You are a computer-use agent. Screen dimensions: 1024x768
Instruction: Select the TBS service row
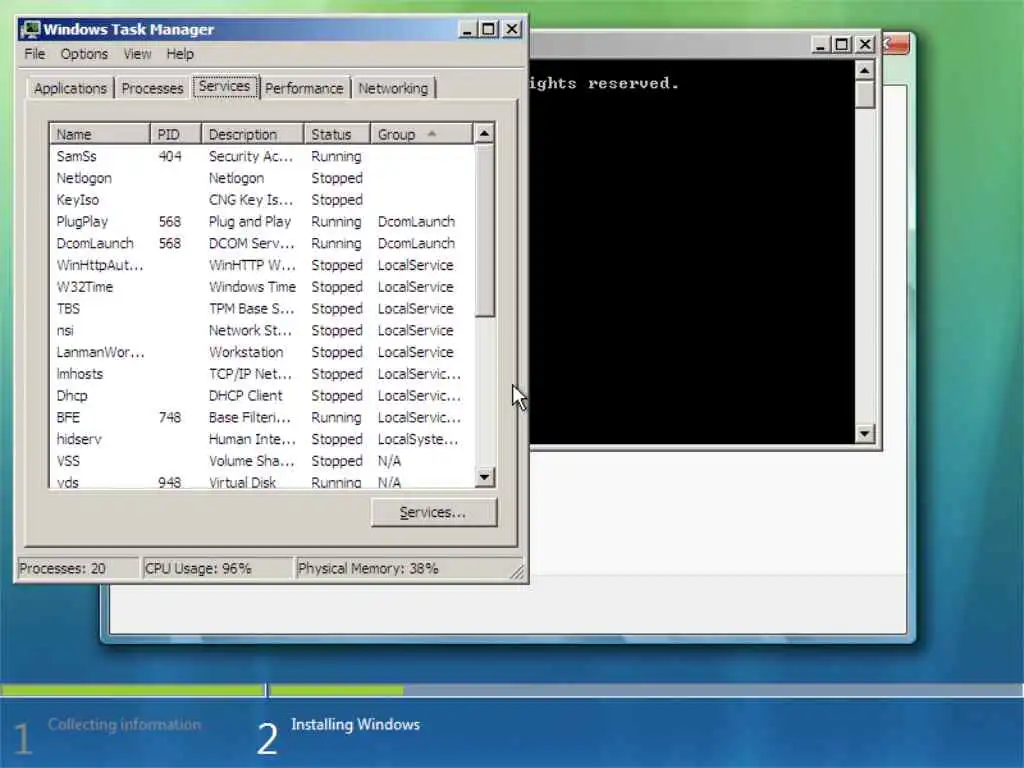(262, 308)
